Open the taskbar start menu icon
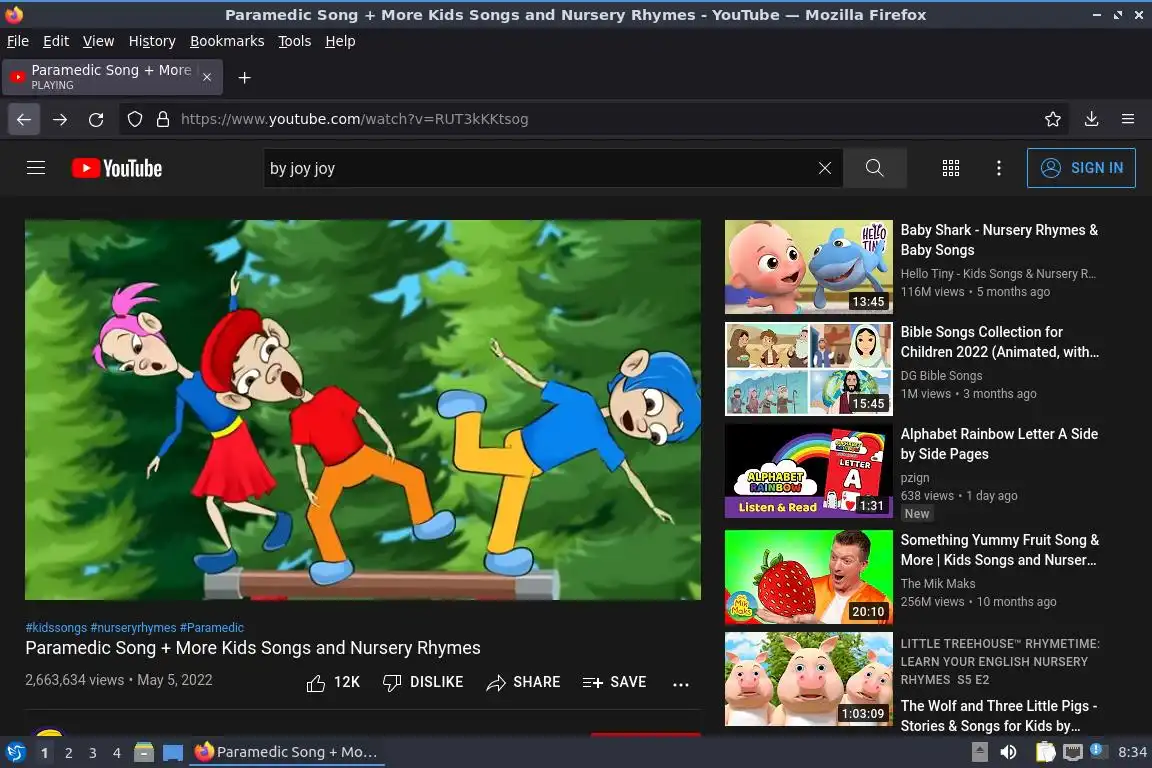 (x=15, y=752)
